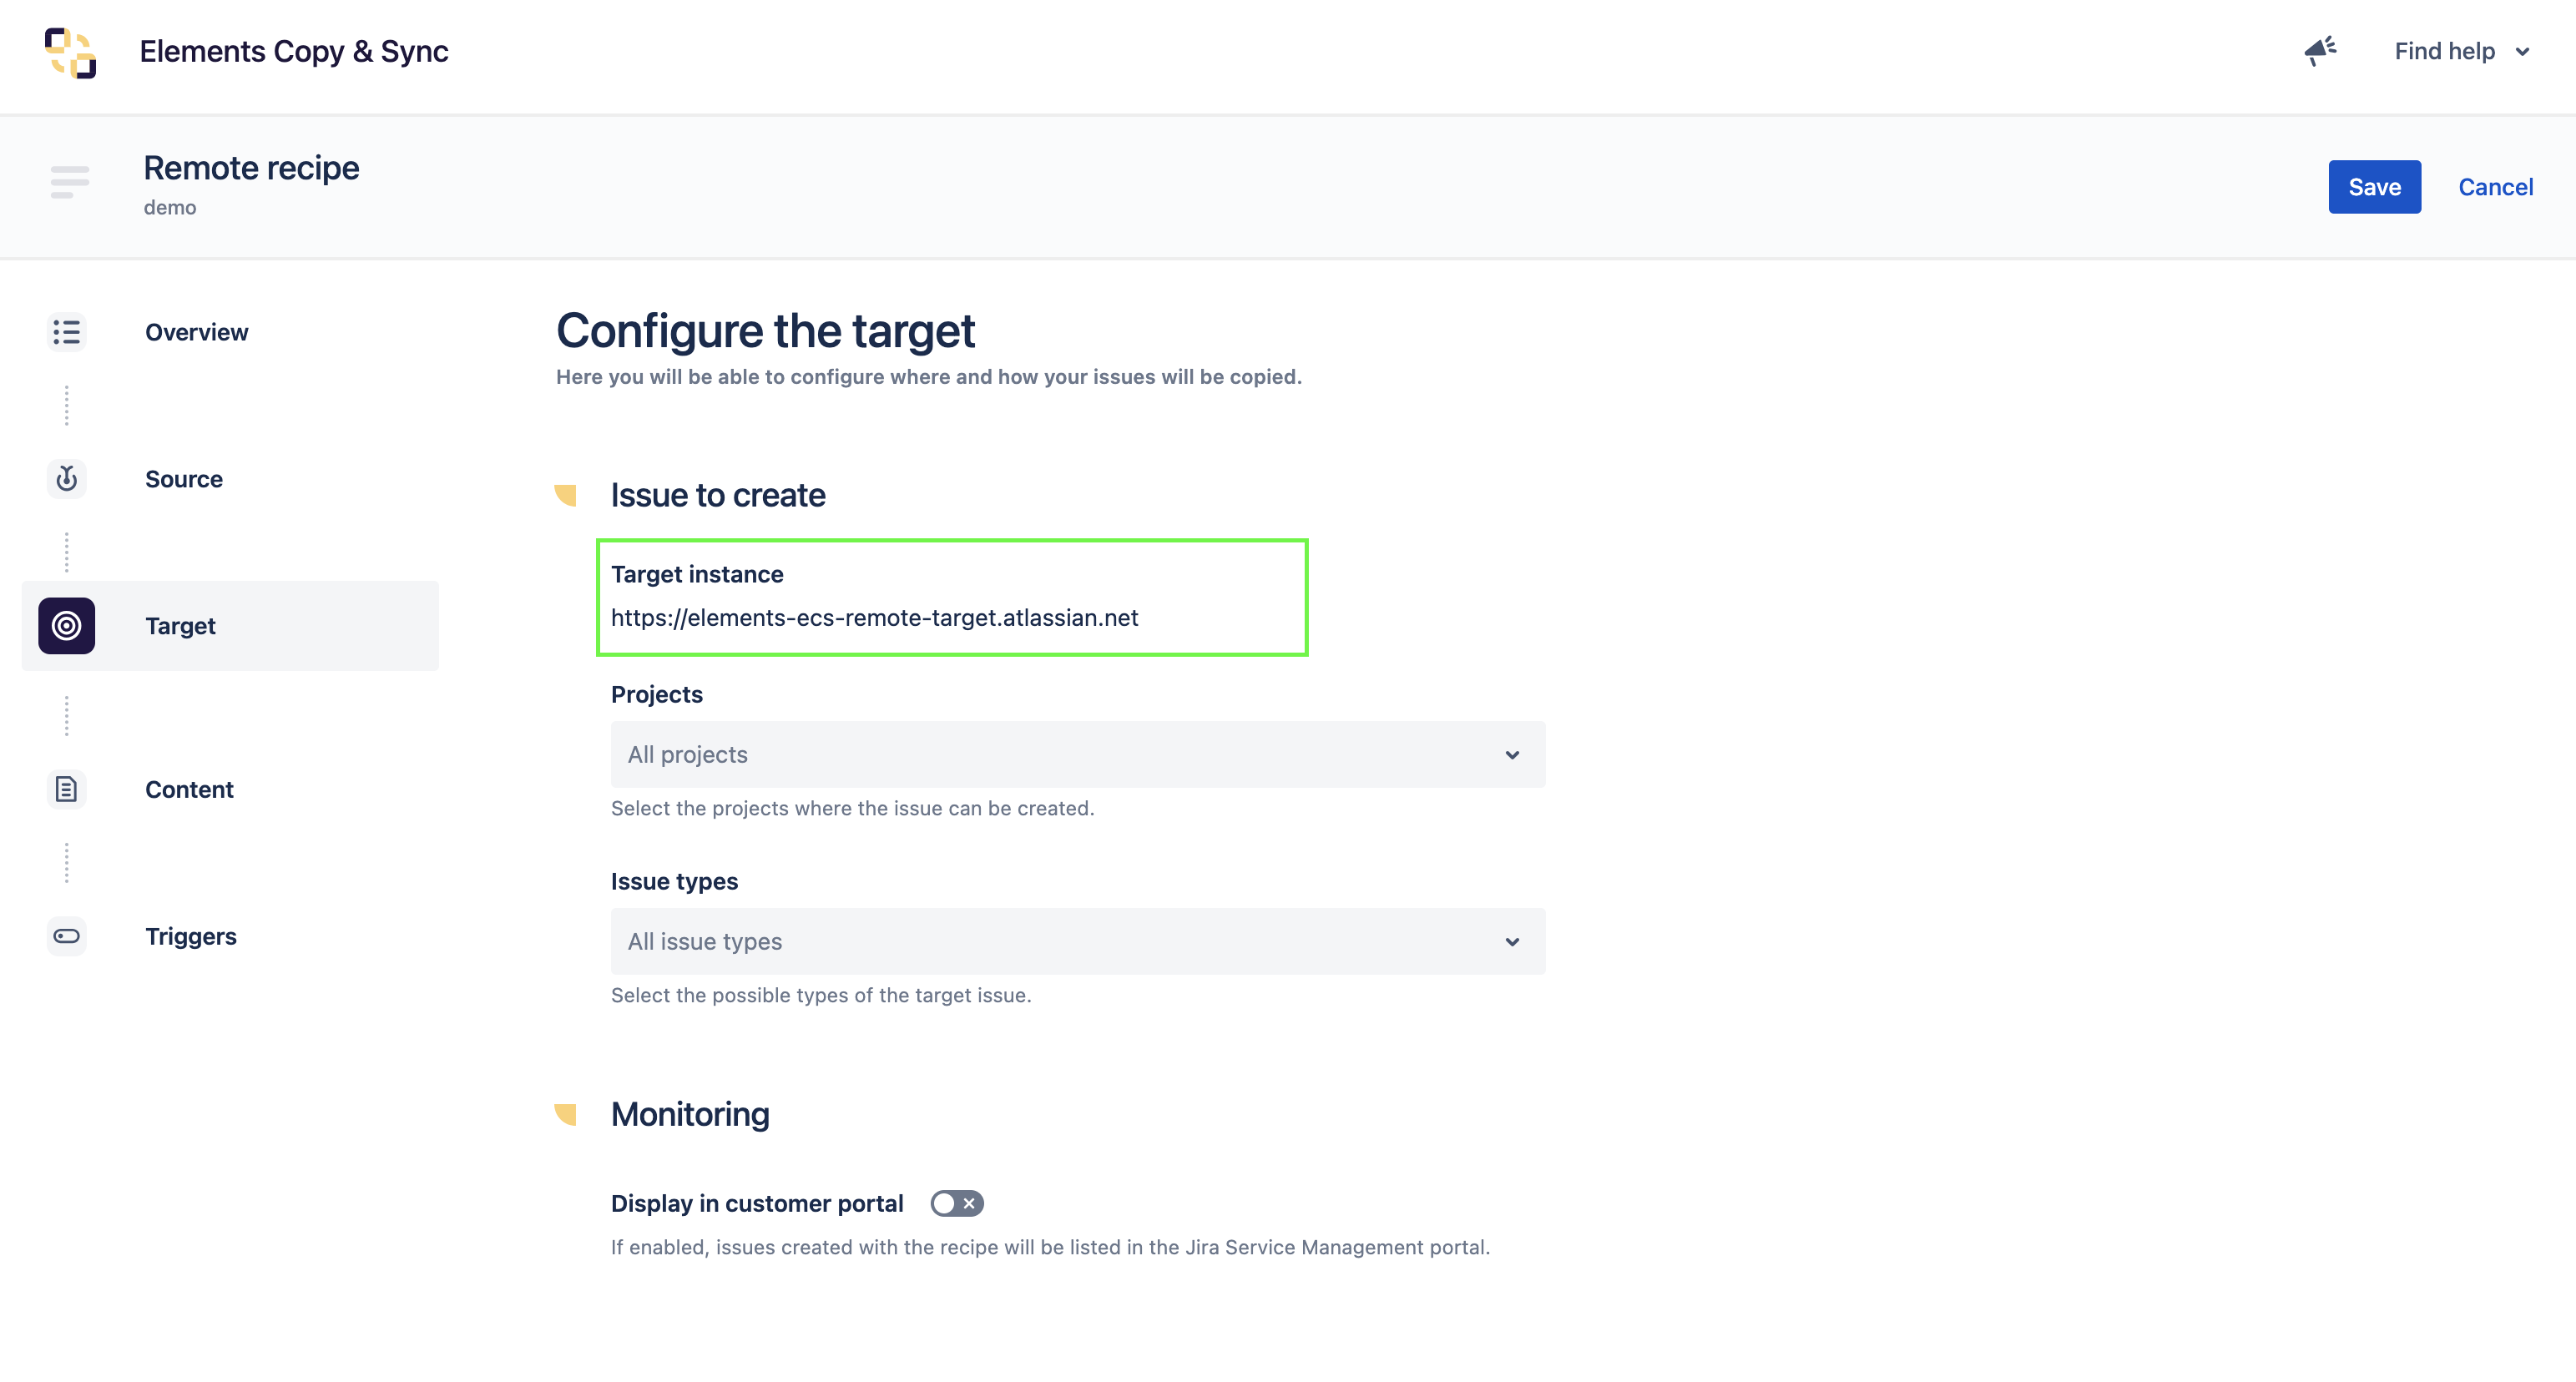Click the Display in customer portal label
The width and height of the screenshot is (2576, 1382).
(757, 1203)
